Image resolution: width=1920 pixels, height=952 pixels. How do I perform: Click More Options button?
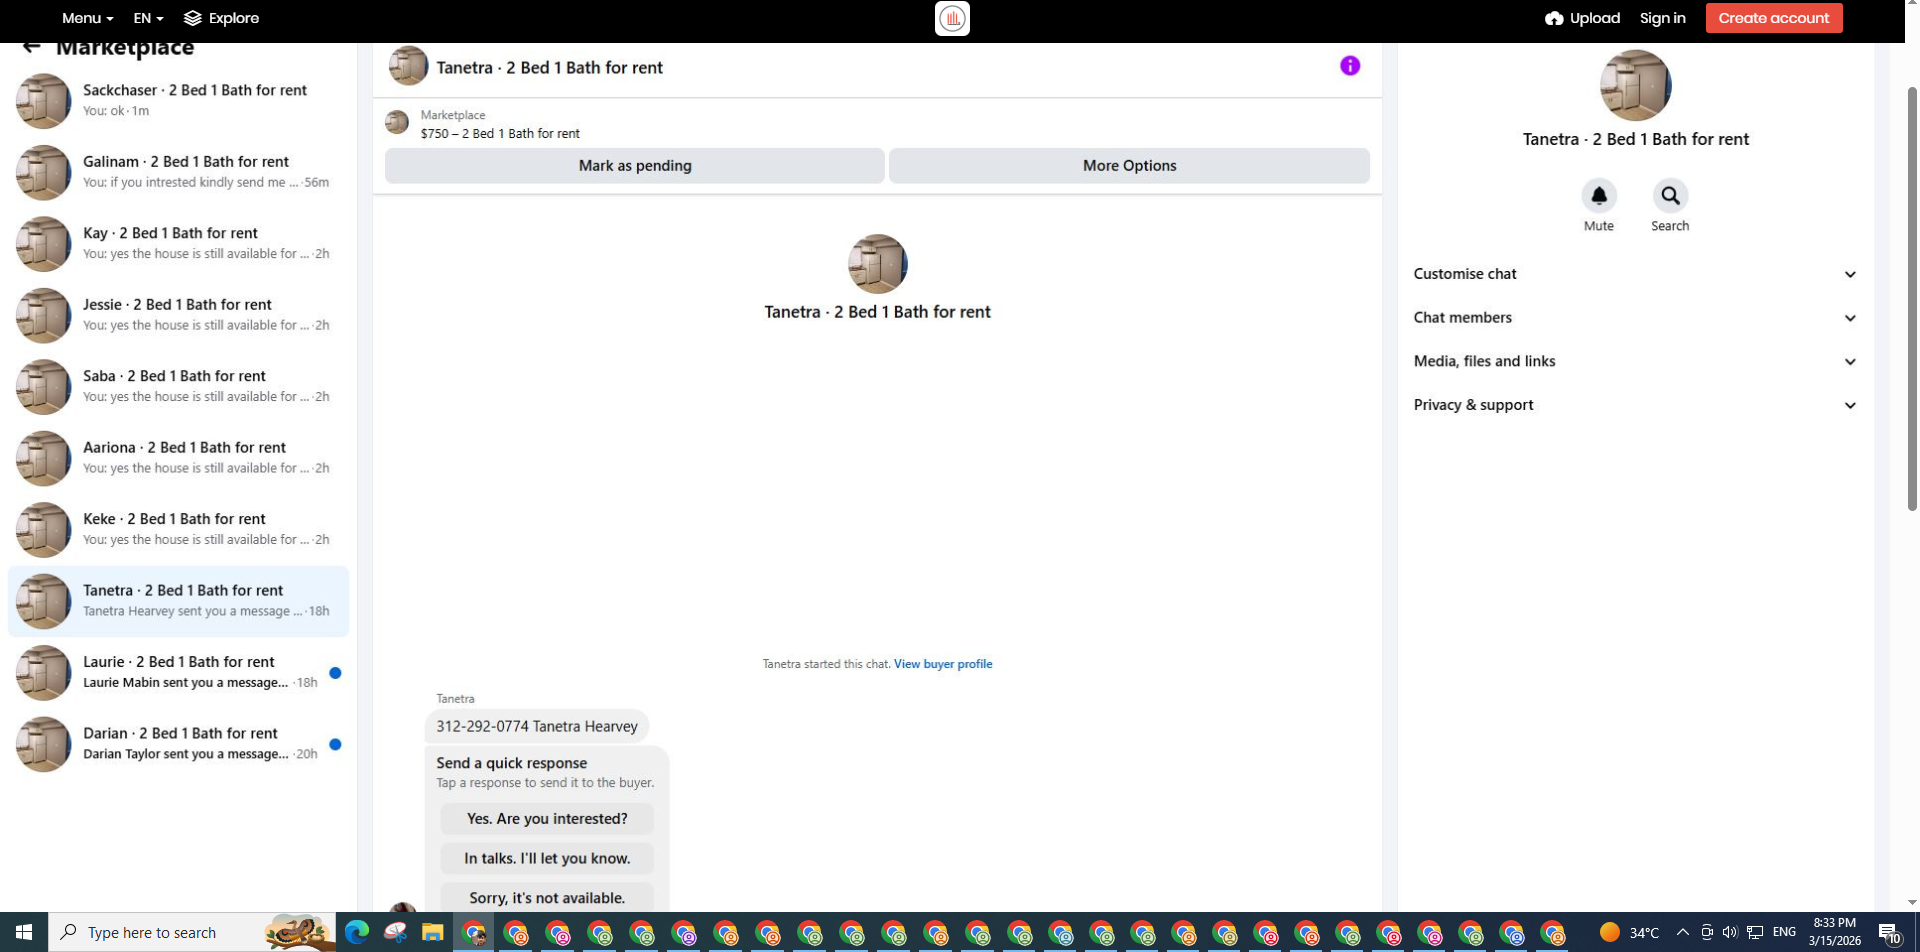pyautogui.click(x=1129, y=166)
